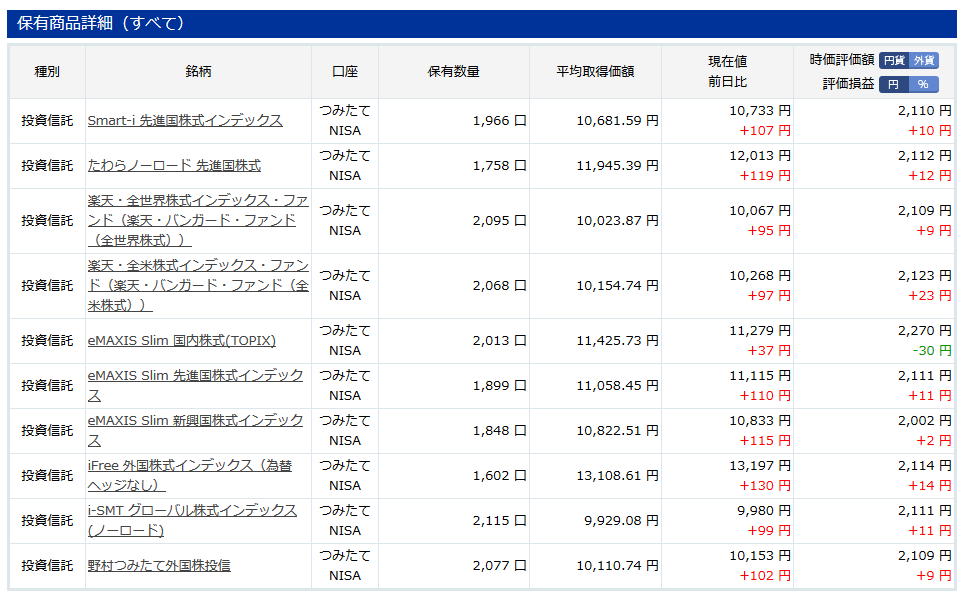Select current price 9,980 円
The image size is (964, 598).
(x=764, y=510)
